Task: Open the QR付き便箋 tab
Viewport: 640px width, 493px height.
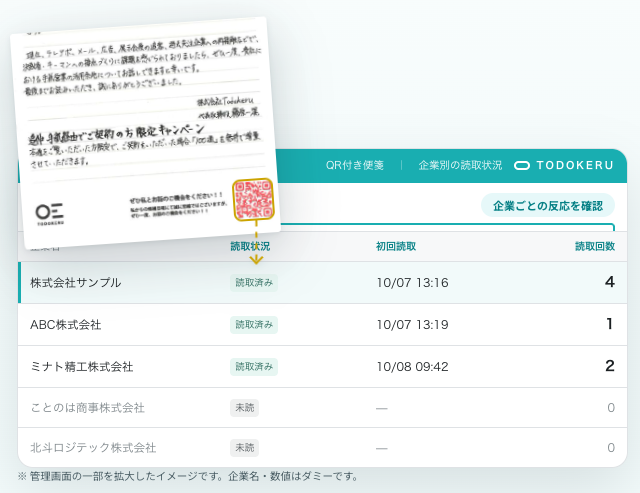Action: click(355, 165)
